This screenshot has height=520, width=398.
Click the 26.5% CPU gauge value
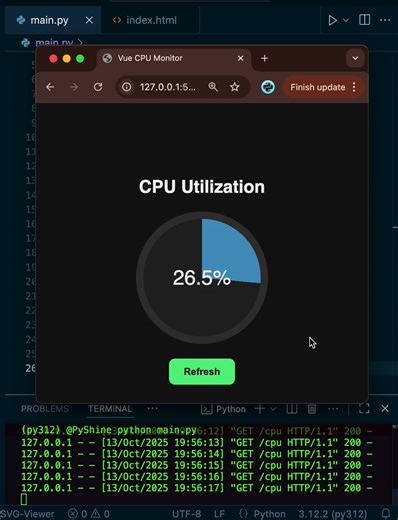(201, 277)
